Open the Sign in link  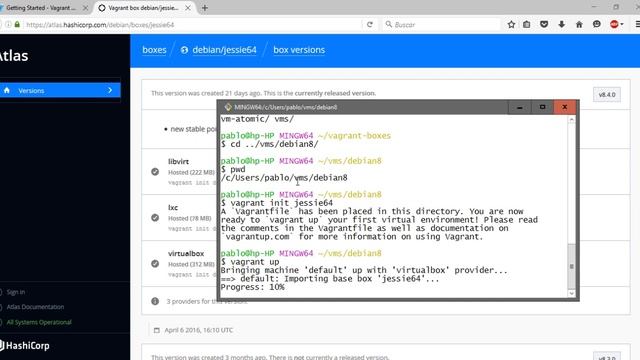click(x=16, y=292)
